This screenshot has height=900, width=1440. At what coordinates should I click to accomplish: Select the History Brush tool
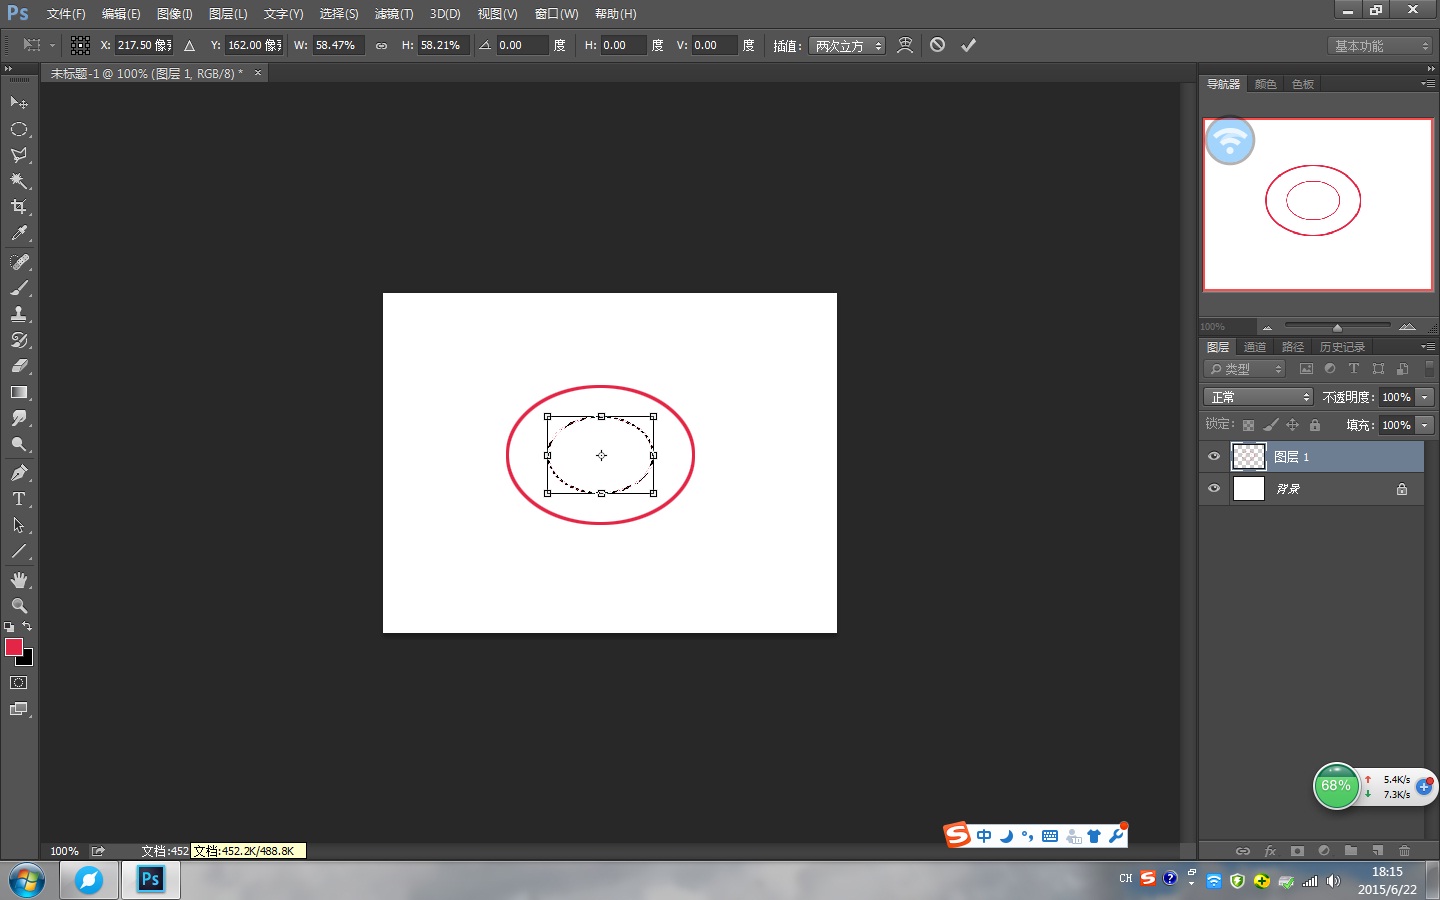(19, 340)
